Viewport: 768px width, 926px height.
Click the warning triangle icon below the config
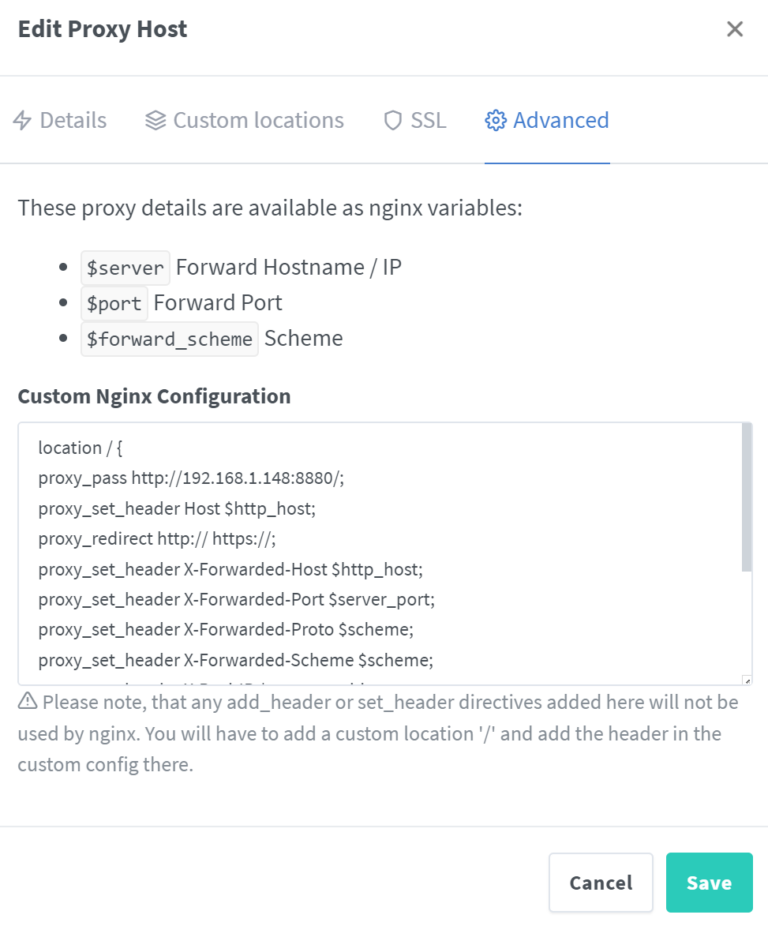[x=26, y=701]
